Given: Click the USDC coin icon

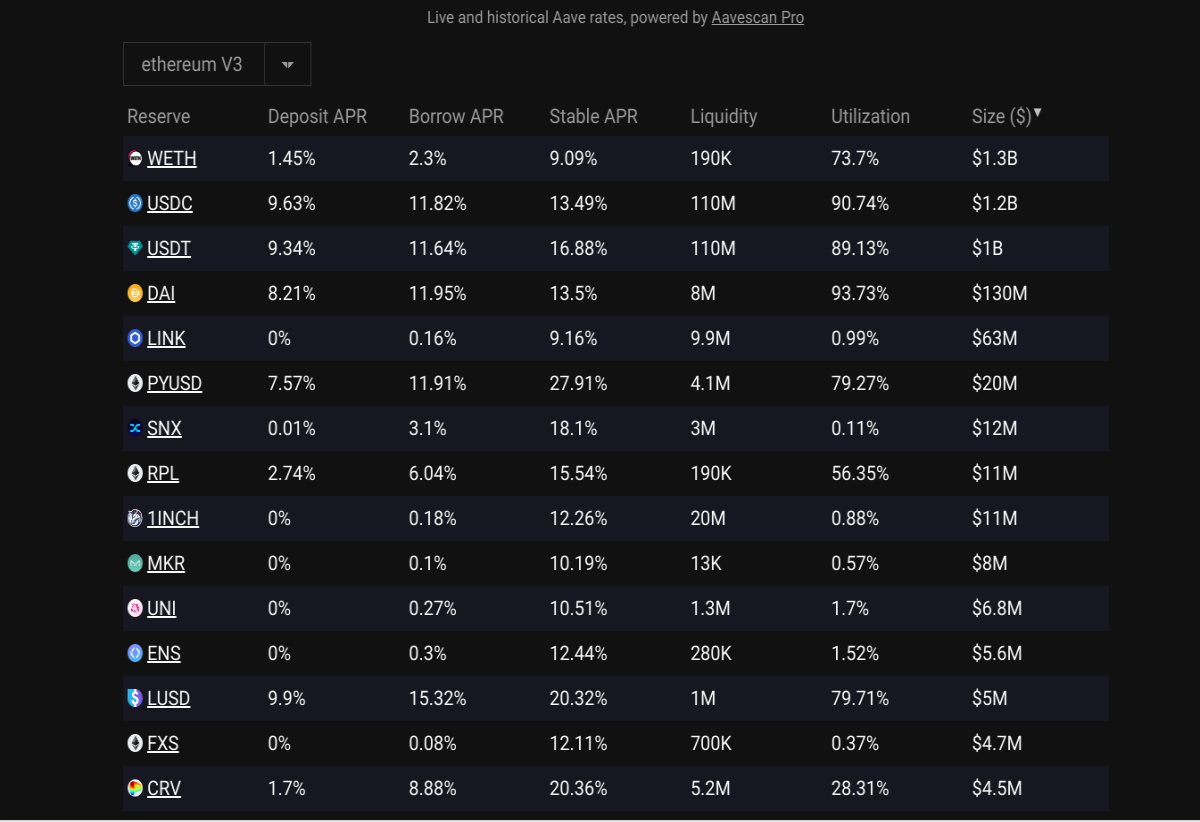Looking at the screenshot, I should coord(135,203).
